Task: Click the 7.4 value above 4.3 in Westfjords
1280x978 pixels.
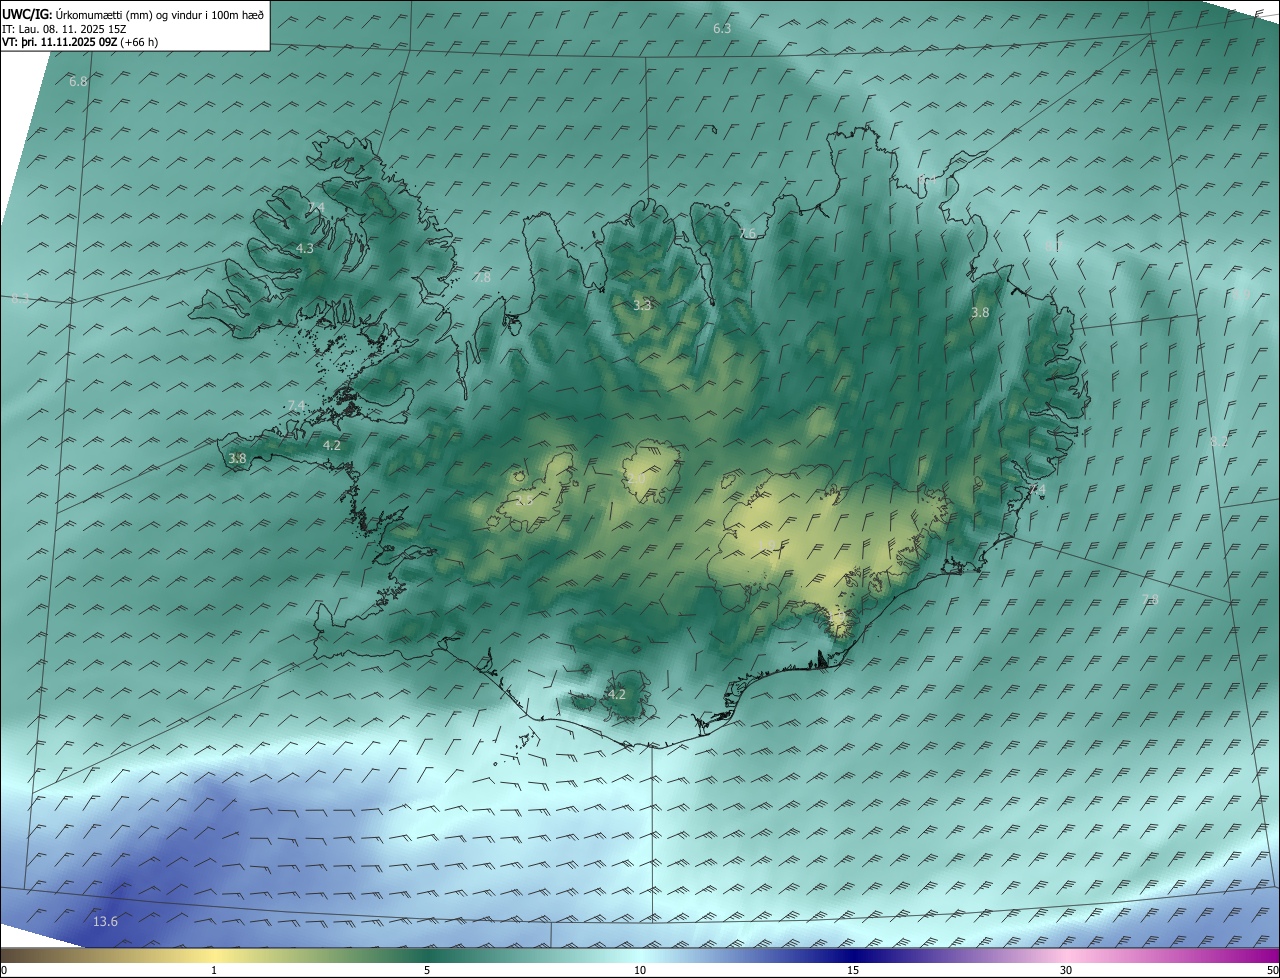Action: pyautogui.click(x=316, y=207)
